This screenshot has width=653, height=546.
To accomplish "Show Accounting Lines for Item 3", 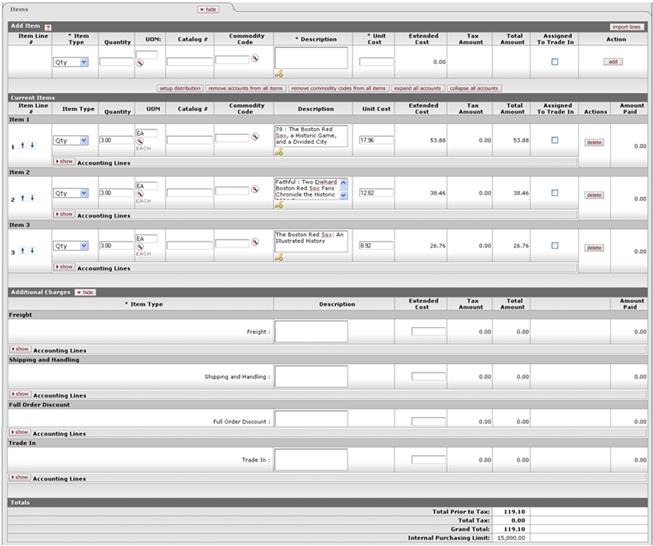I will (64, 267).
